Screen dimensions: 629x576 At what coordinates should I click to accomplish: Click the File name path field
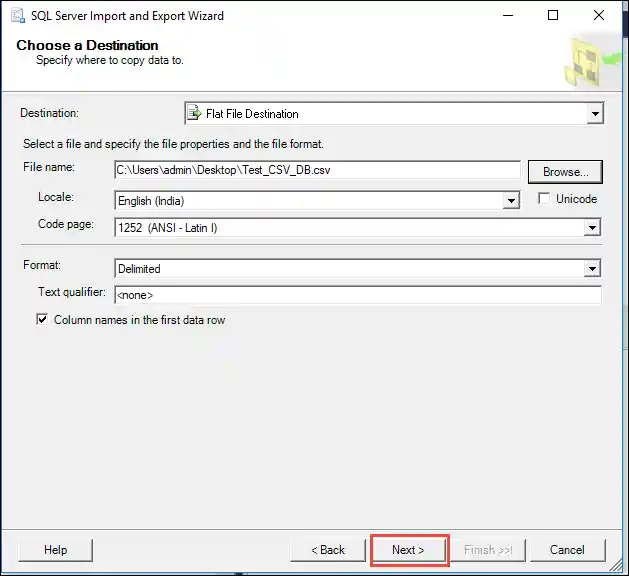coord(317,170)
